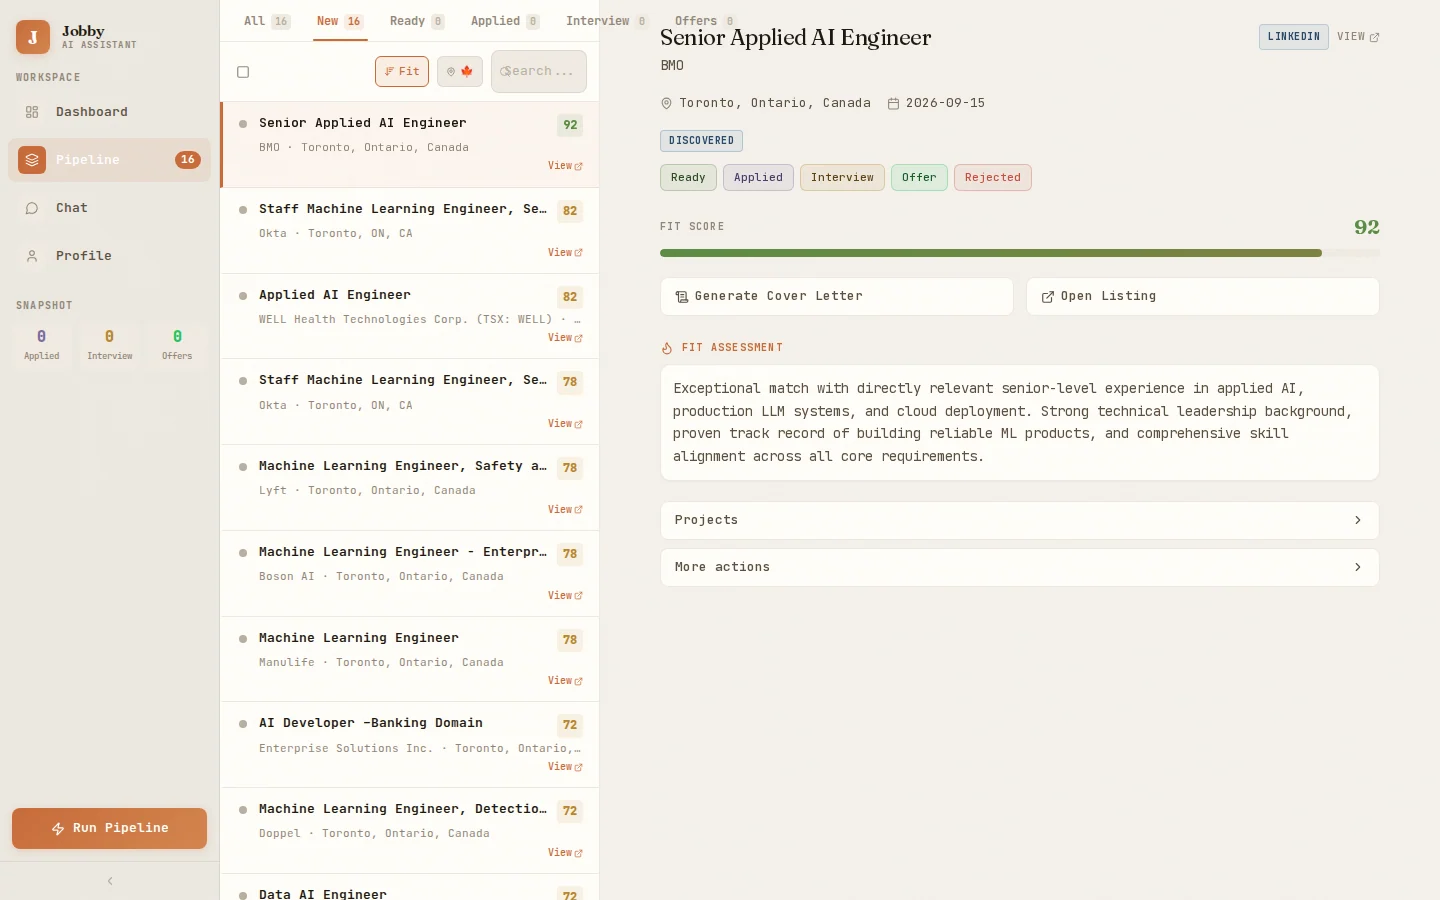Viewport: 1440px width, 900px height.
Task: Click the Jobby orange J logo
Action: (33, 37)
